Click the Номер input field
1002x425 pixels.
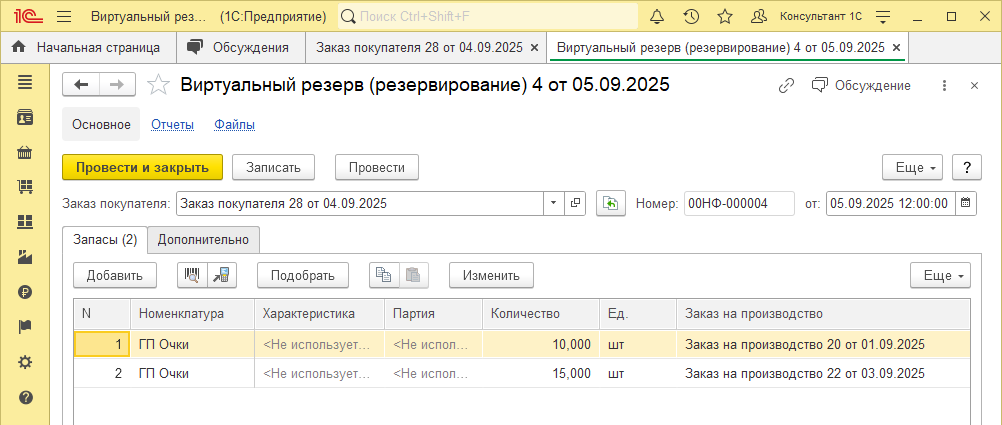click(x=738, y=203)
